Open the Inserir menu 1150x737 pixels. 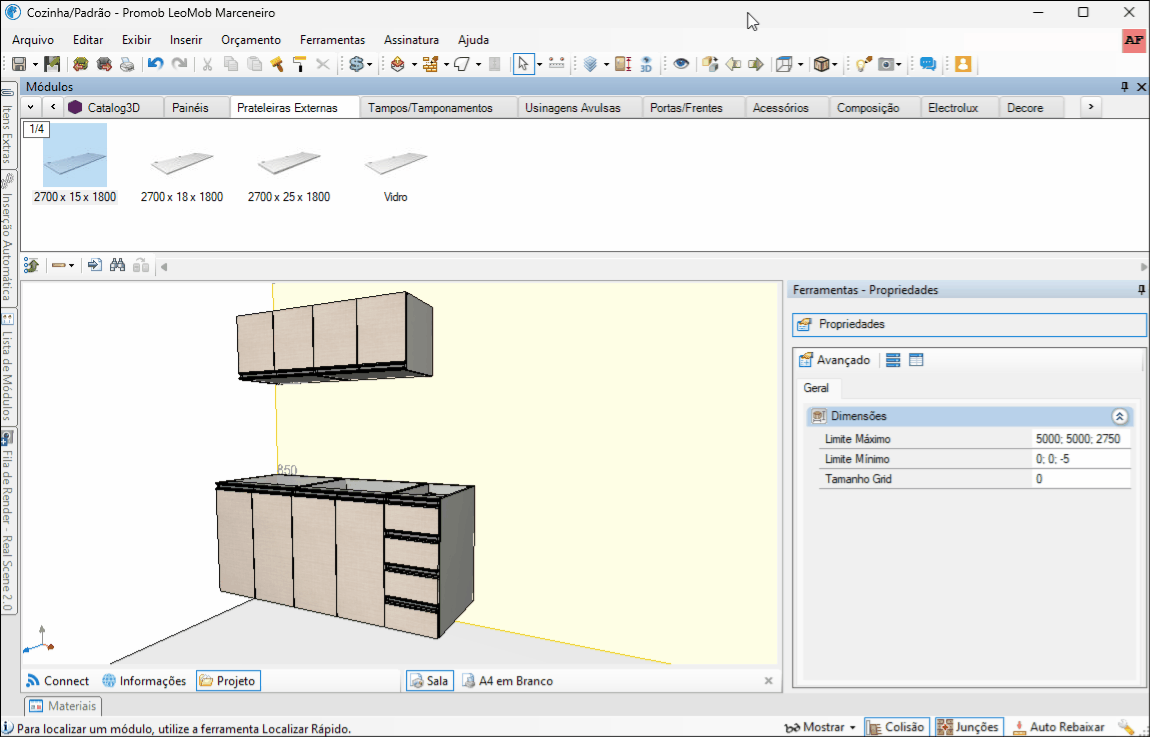[x=186, y=40]
